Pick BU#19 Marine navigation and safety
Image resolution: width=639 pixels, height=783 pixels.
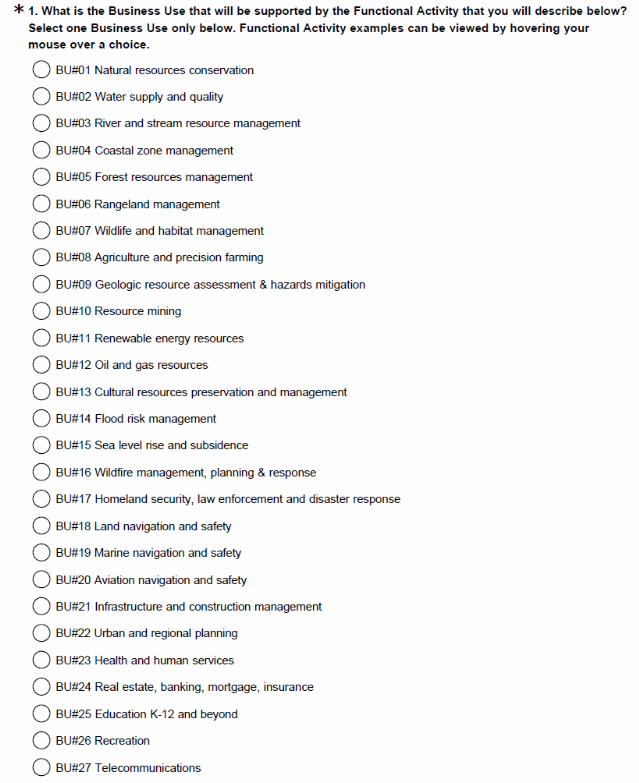(42, 553)
